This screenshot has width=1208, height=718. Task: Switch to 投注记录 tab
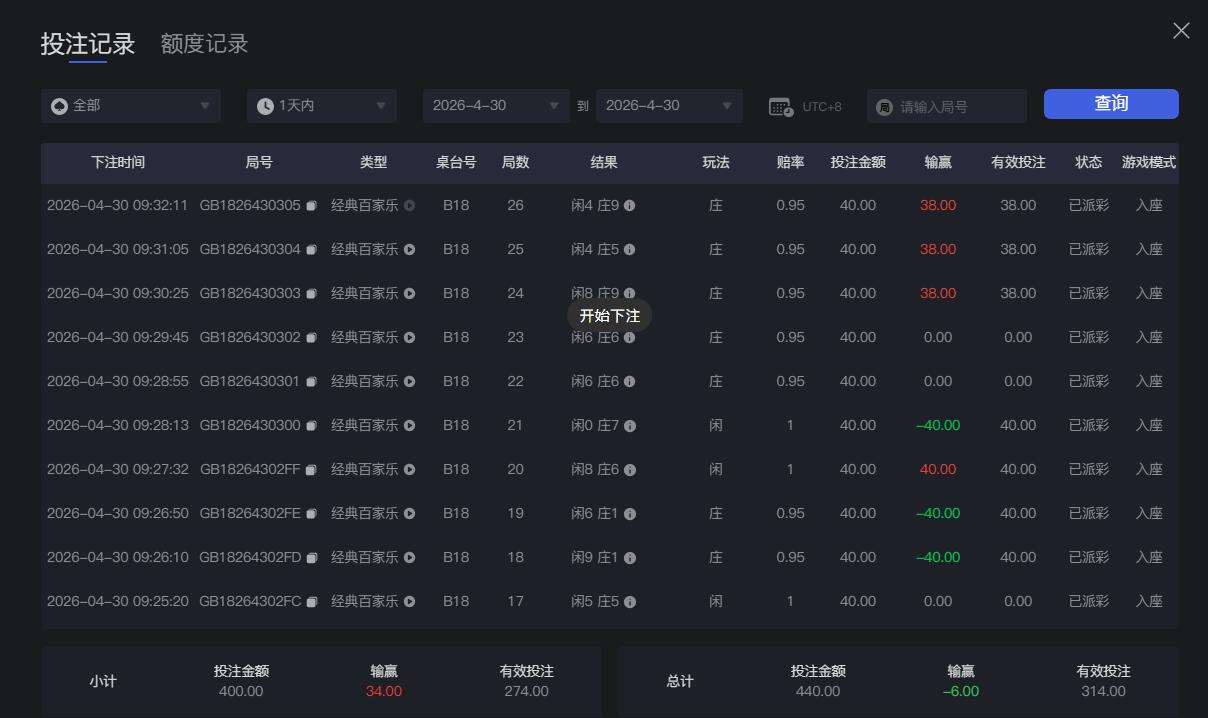(x=88, y=44)
